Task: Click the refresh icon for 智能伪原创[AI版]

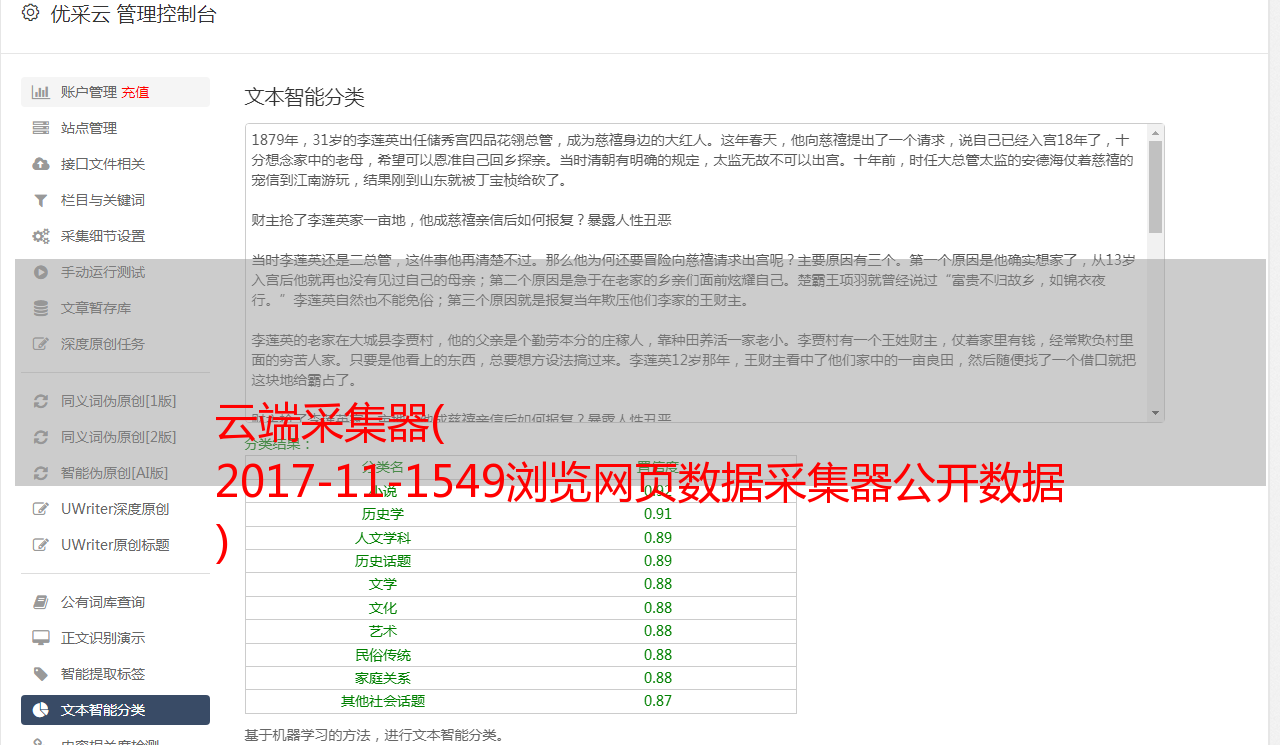Action: pyautogui.click(x=41, y=473)
